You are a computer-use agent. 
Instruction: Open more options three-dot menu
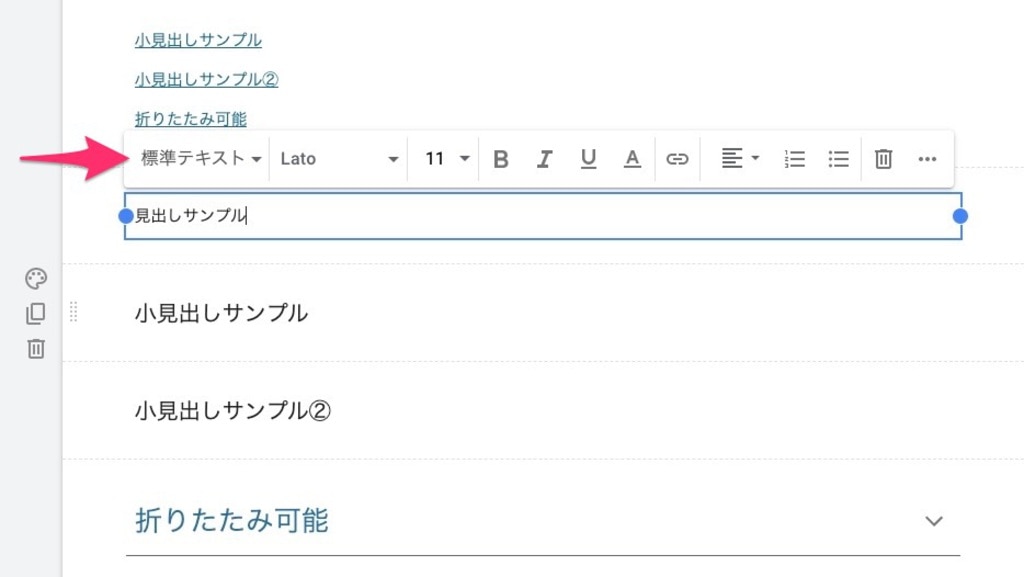pyautogui.click(x=927, y=159)
